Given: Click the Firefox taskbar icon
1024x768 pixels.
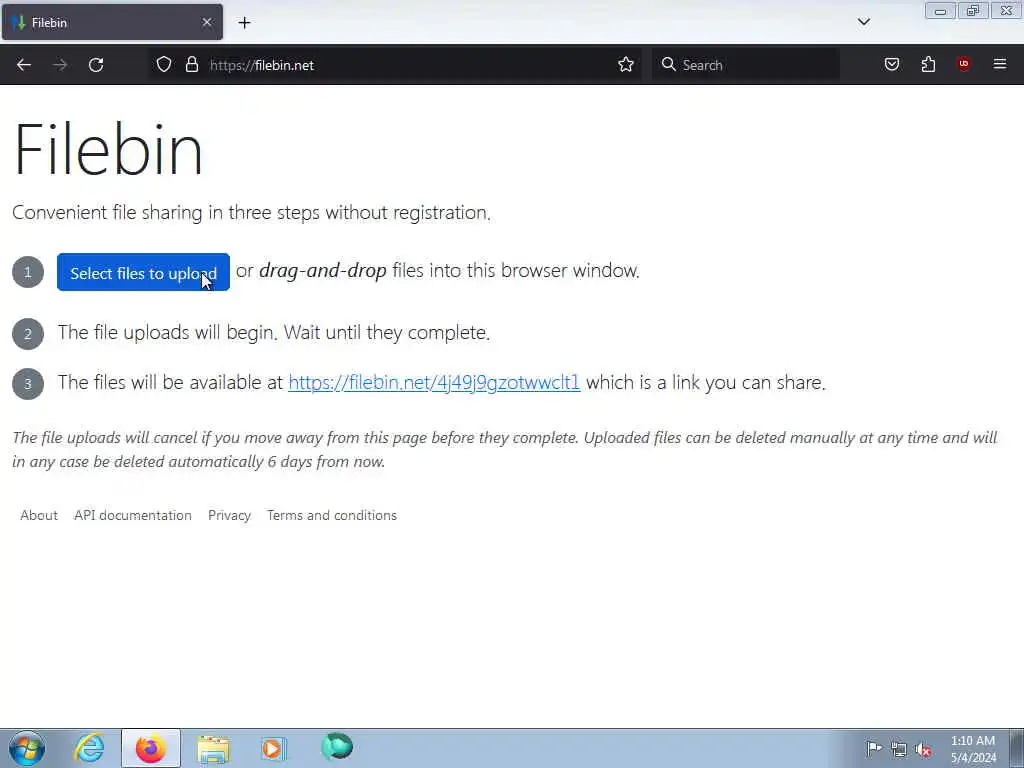Looking at the screenshot, I should point(150,748).
